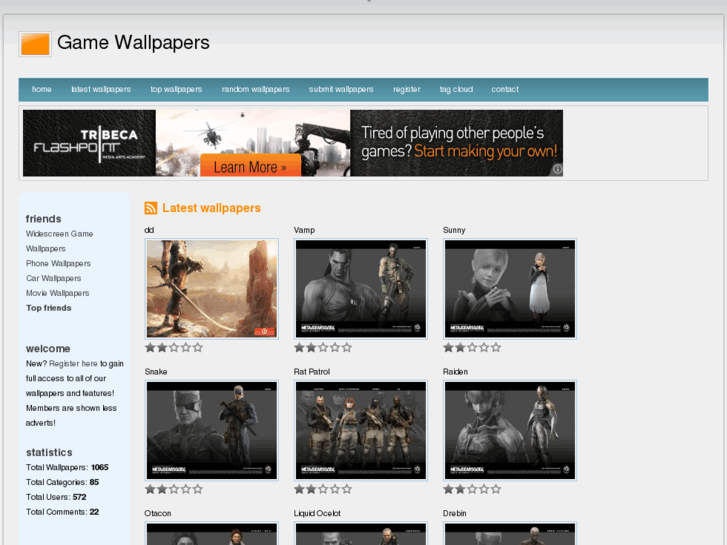Rate Raiden wallpaper four stars
The width and height of the screenshot is (727, 545).
tap(484, 489)
